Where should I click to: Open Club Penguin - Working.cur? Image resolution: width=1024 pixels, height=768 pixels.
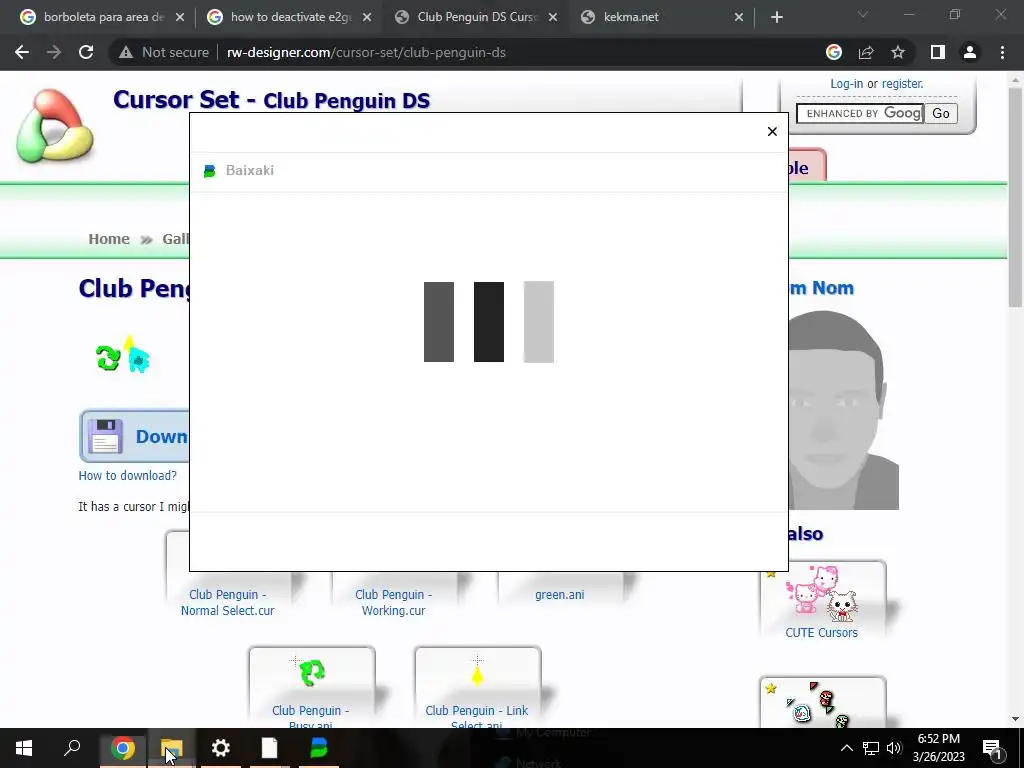[x=394, y=602]
